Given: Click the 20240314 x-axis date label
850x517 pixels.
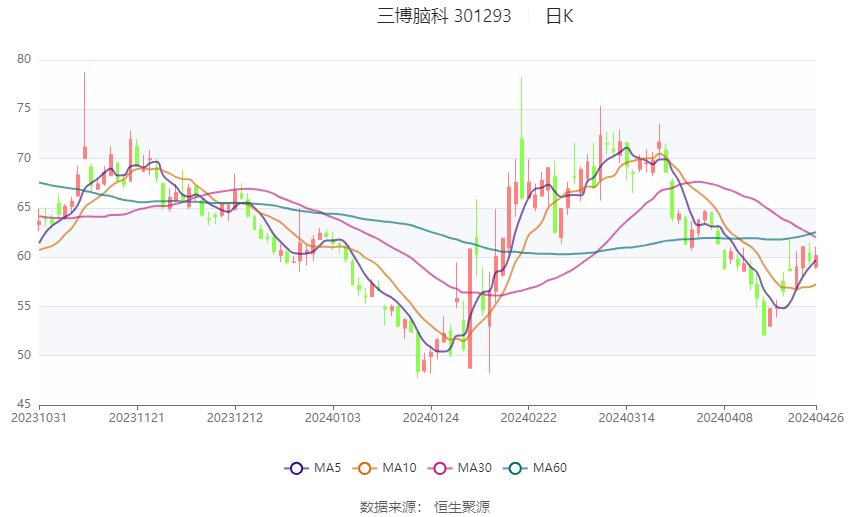Looking at the screenshot, I should click(625, 418).
